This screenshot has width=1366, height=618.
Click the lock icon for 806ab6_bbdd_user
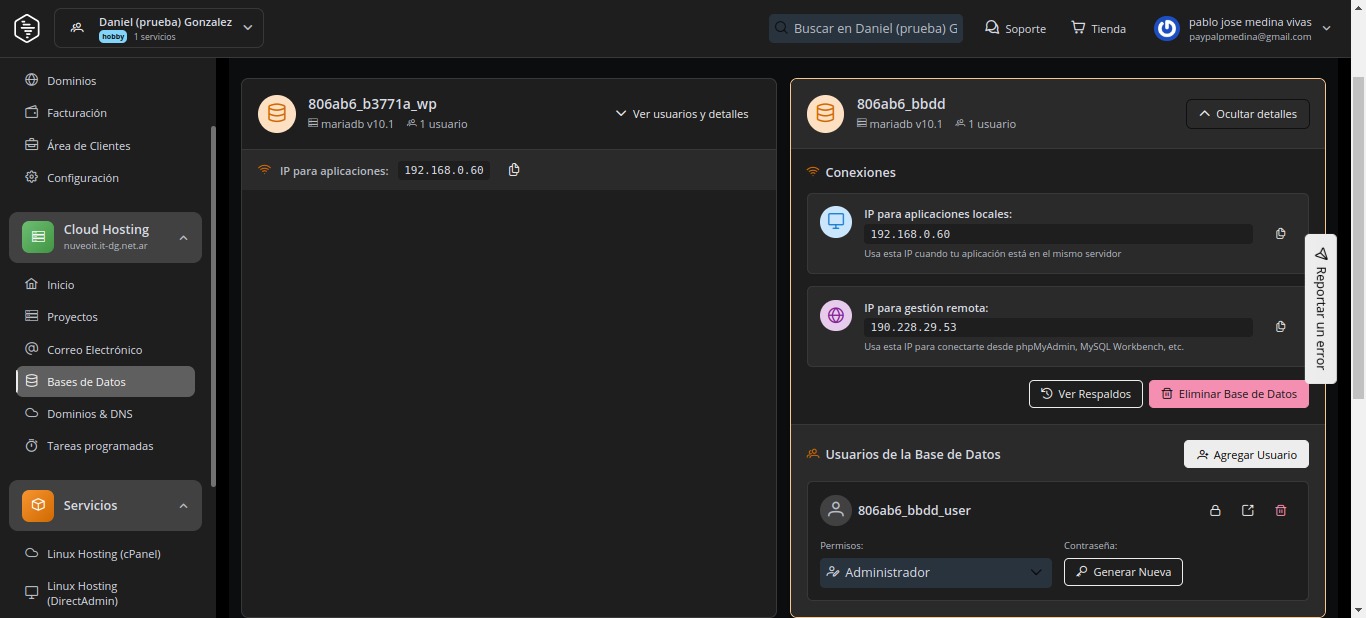pos(1215,511)
